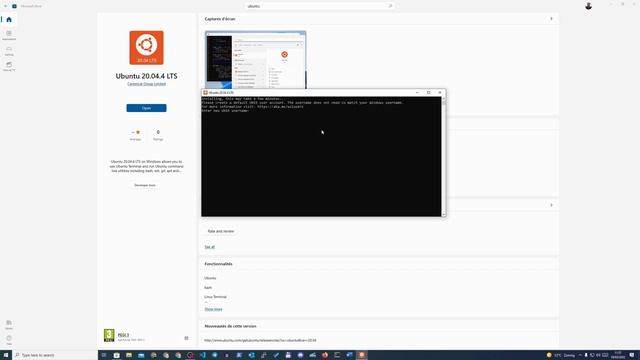Viewport: 640px width, 360px height.
Task: Click the Ubuntu icon in terminal title bar
Action: click(205, 93)
